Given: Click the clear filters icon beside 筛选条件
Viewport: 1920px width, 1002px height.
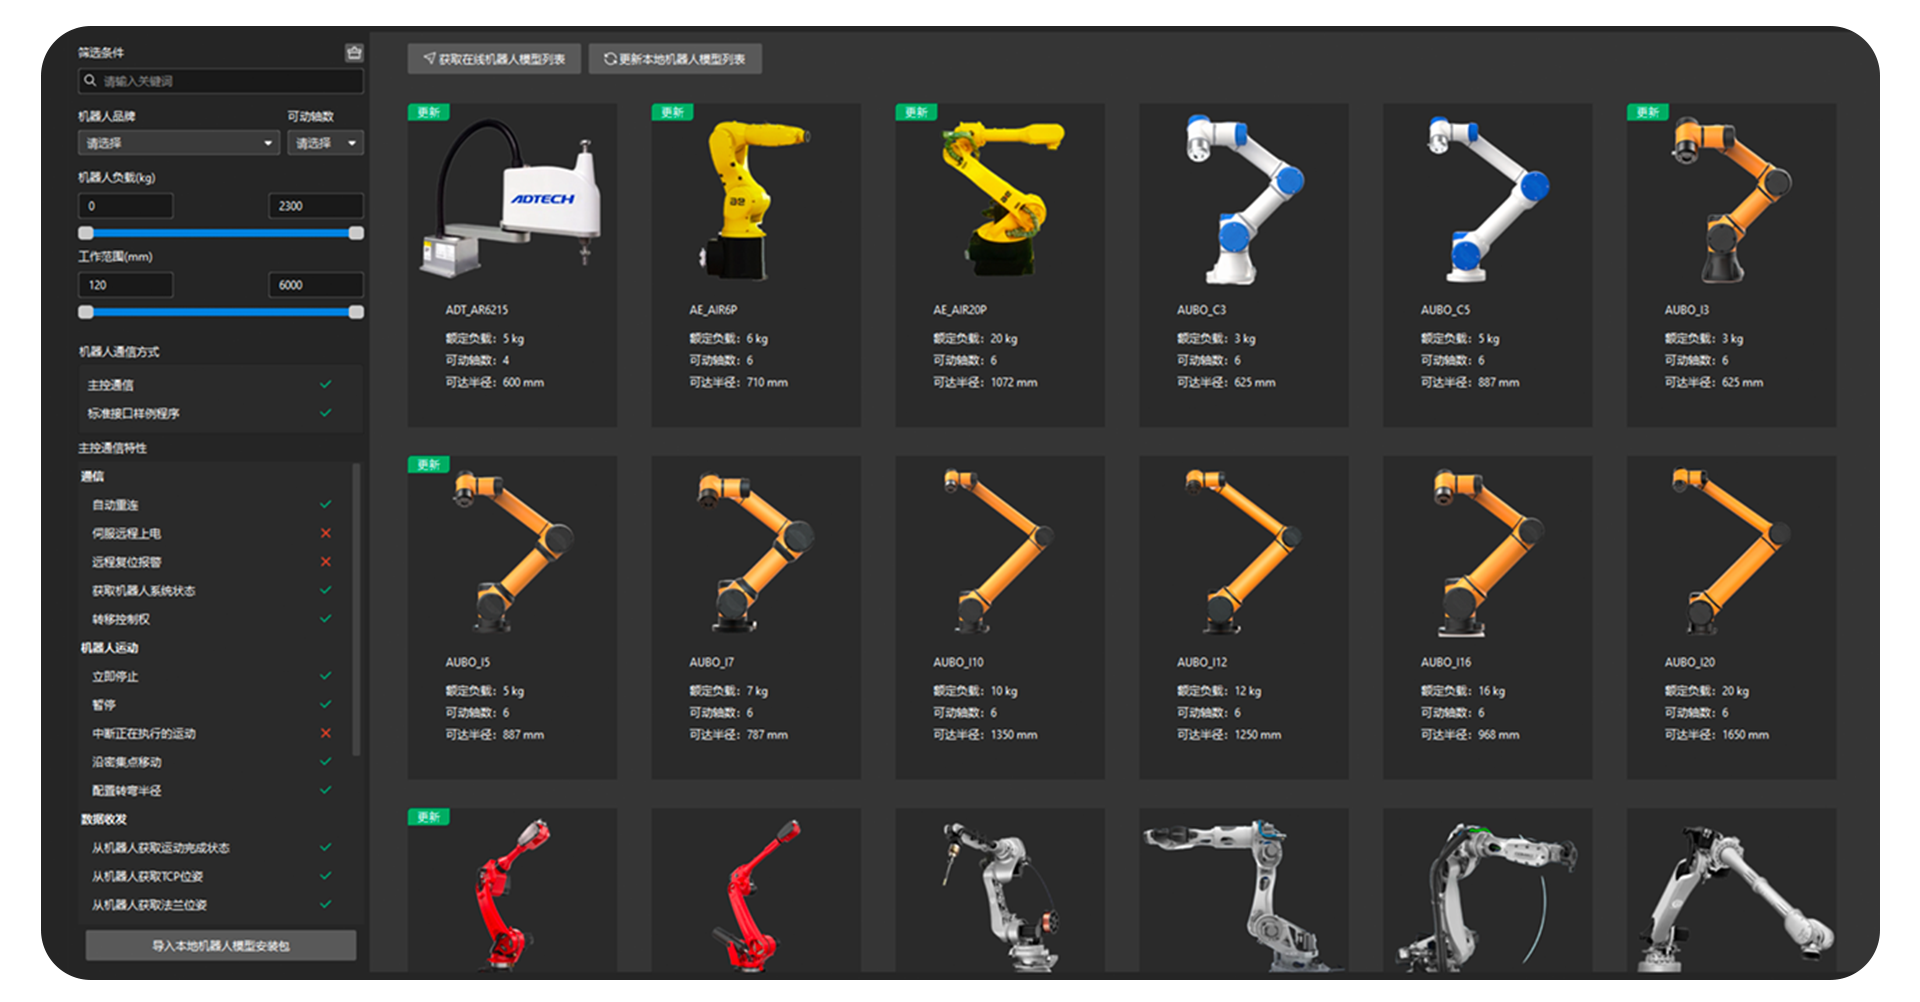Looking at the screenshot, I should tap(354, 53).
